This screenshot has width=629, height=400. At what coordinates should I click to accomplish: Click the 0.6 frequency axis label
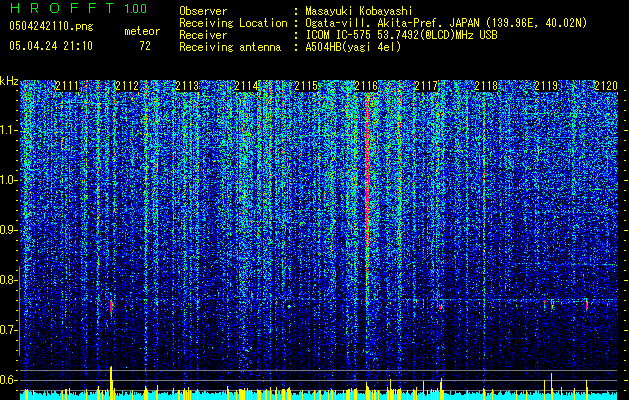coord(9,380)
